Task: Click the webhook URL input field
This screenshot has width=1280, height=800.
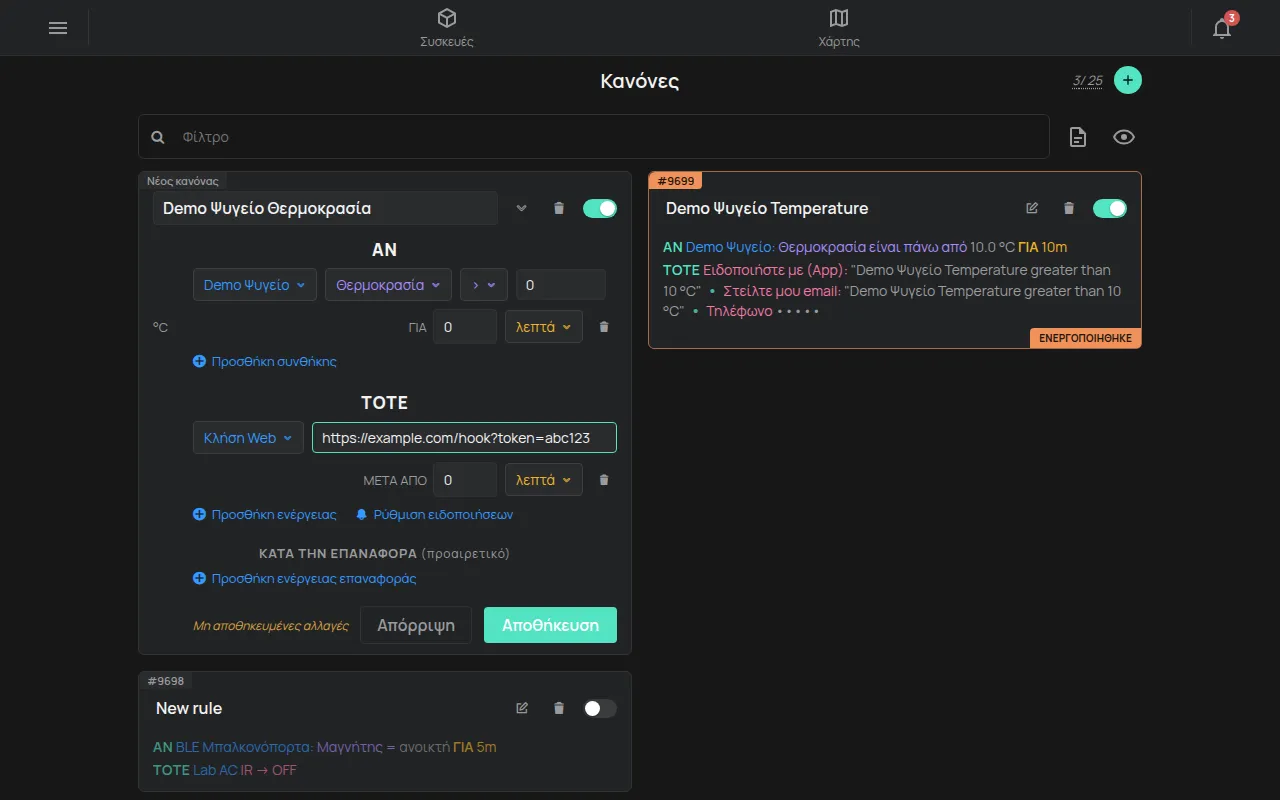Action: click(x=465, y=438)
